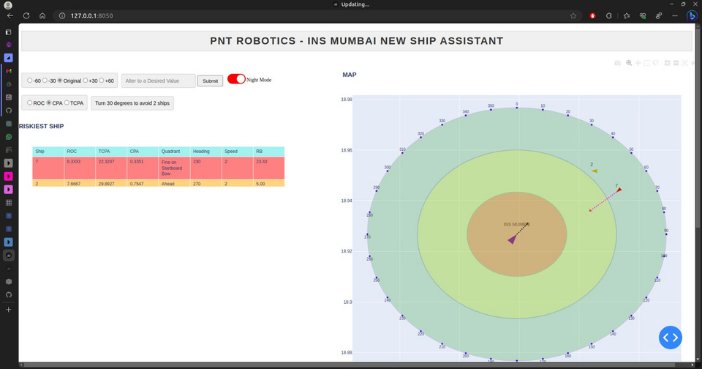Go back using the browser back arrow
Screen dimensions: 703x369
point(10,16)
